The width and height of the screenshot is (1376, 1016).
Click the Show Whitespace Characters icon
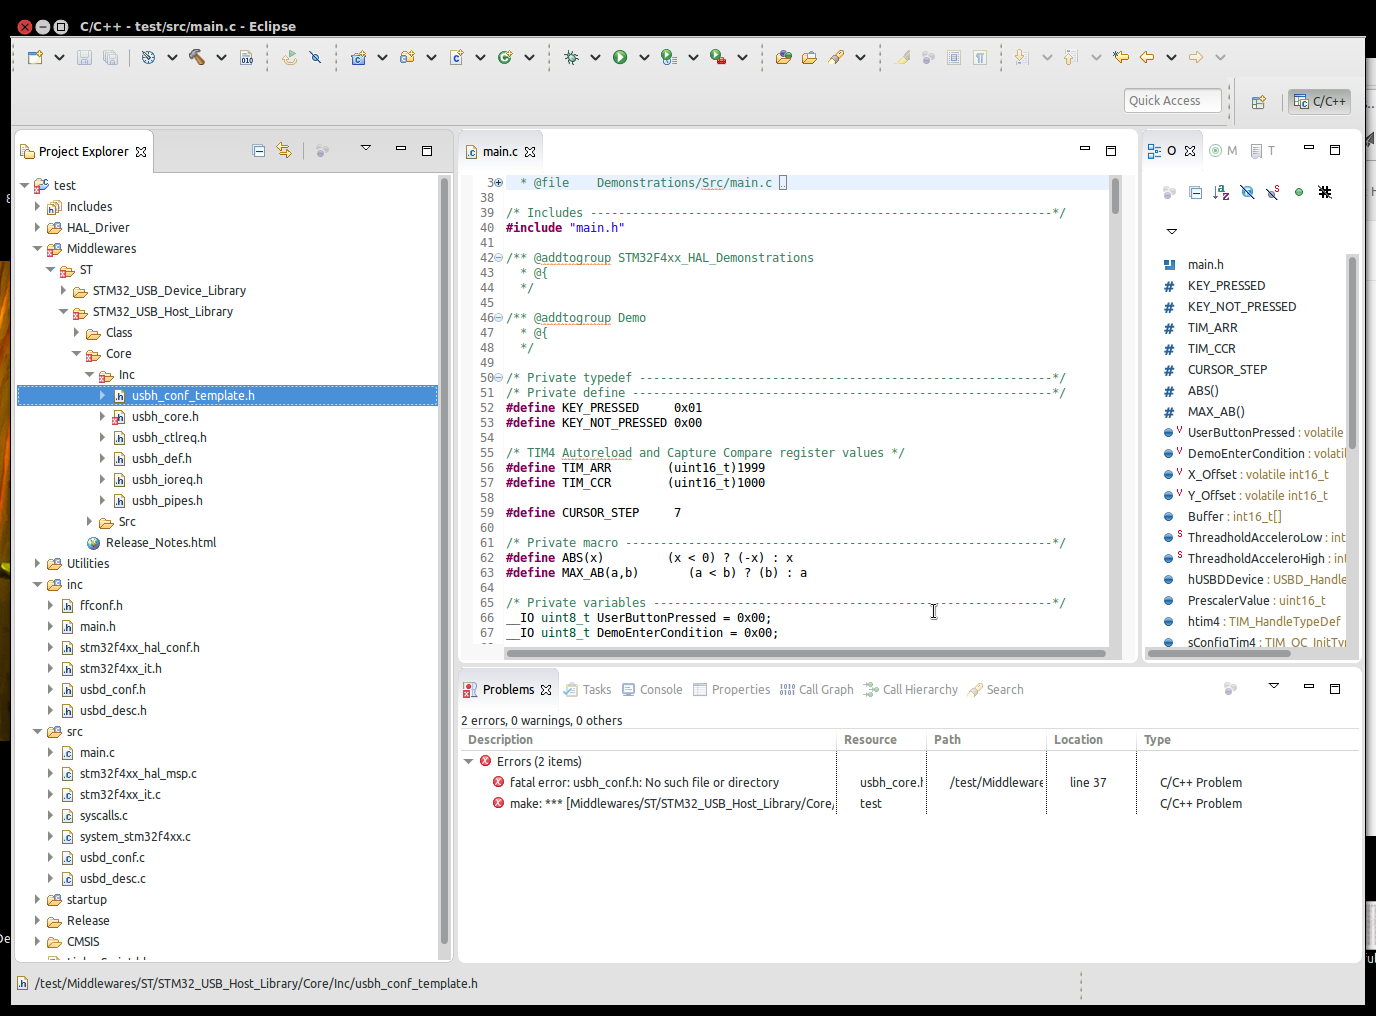(980, 57)
